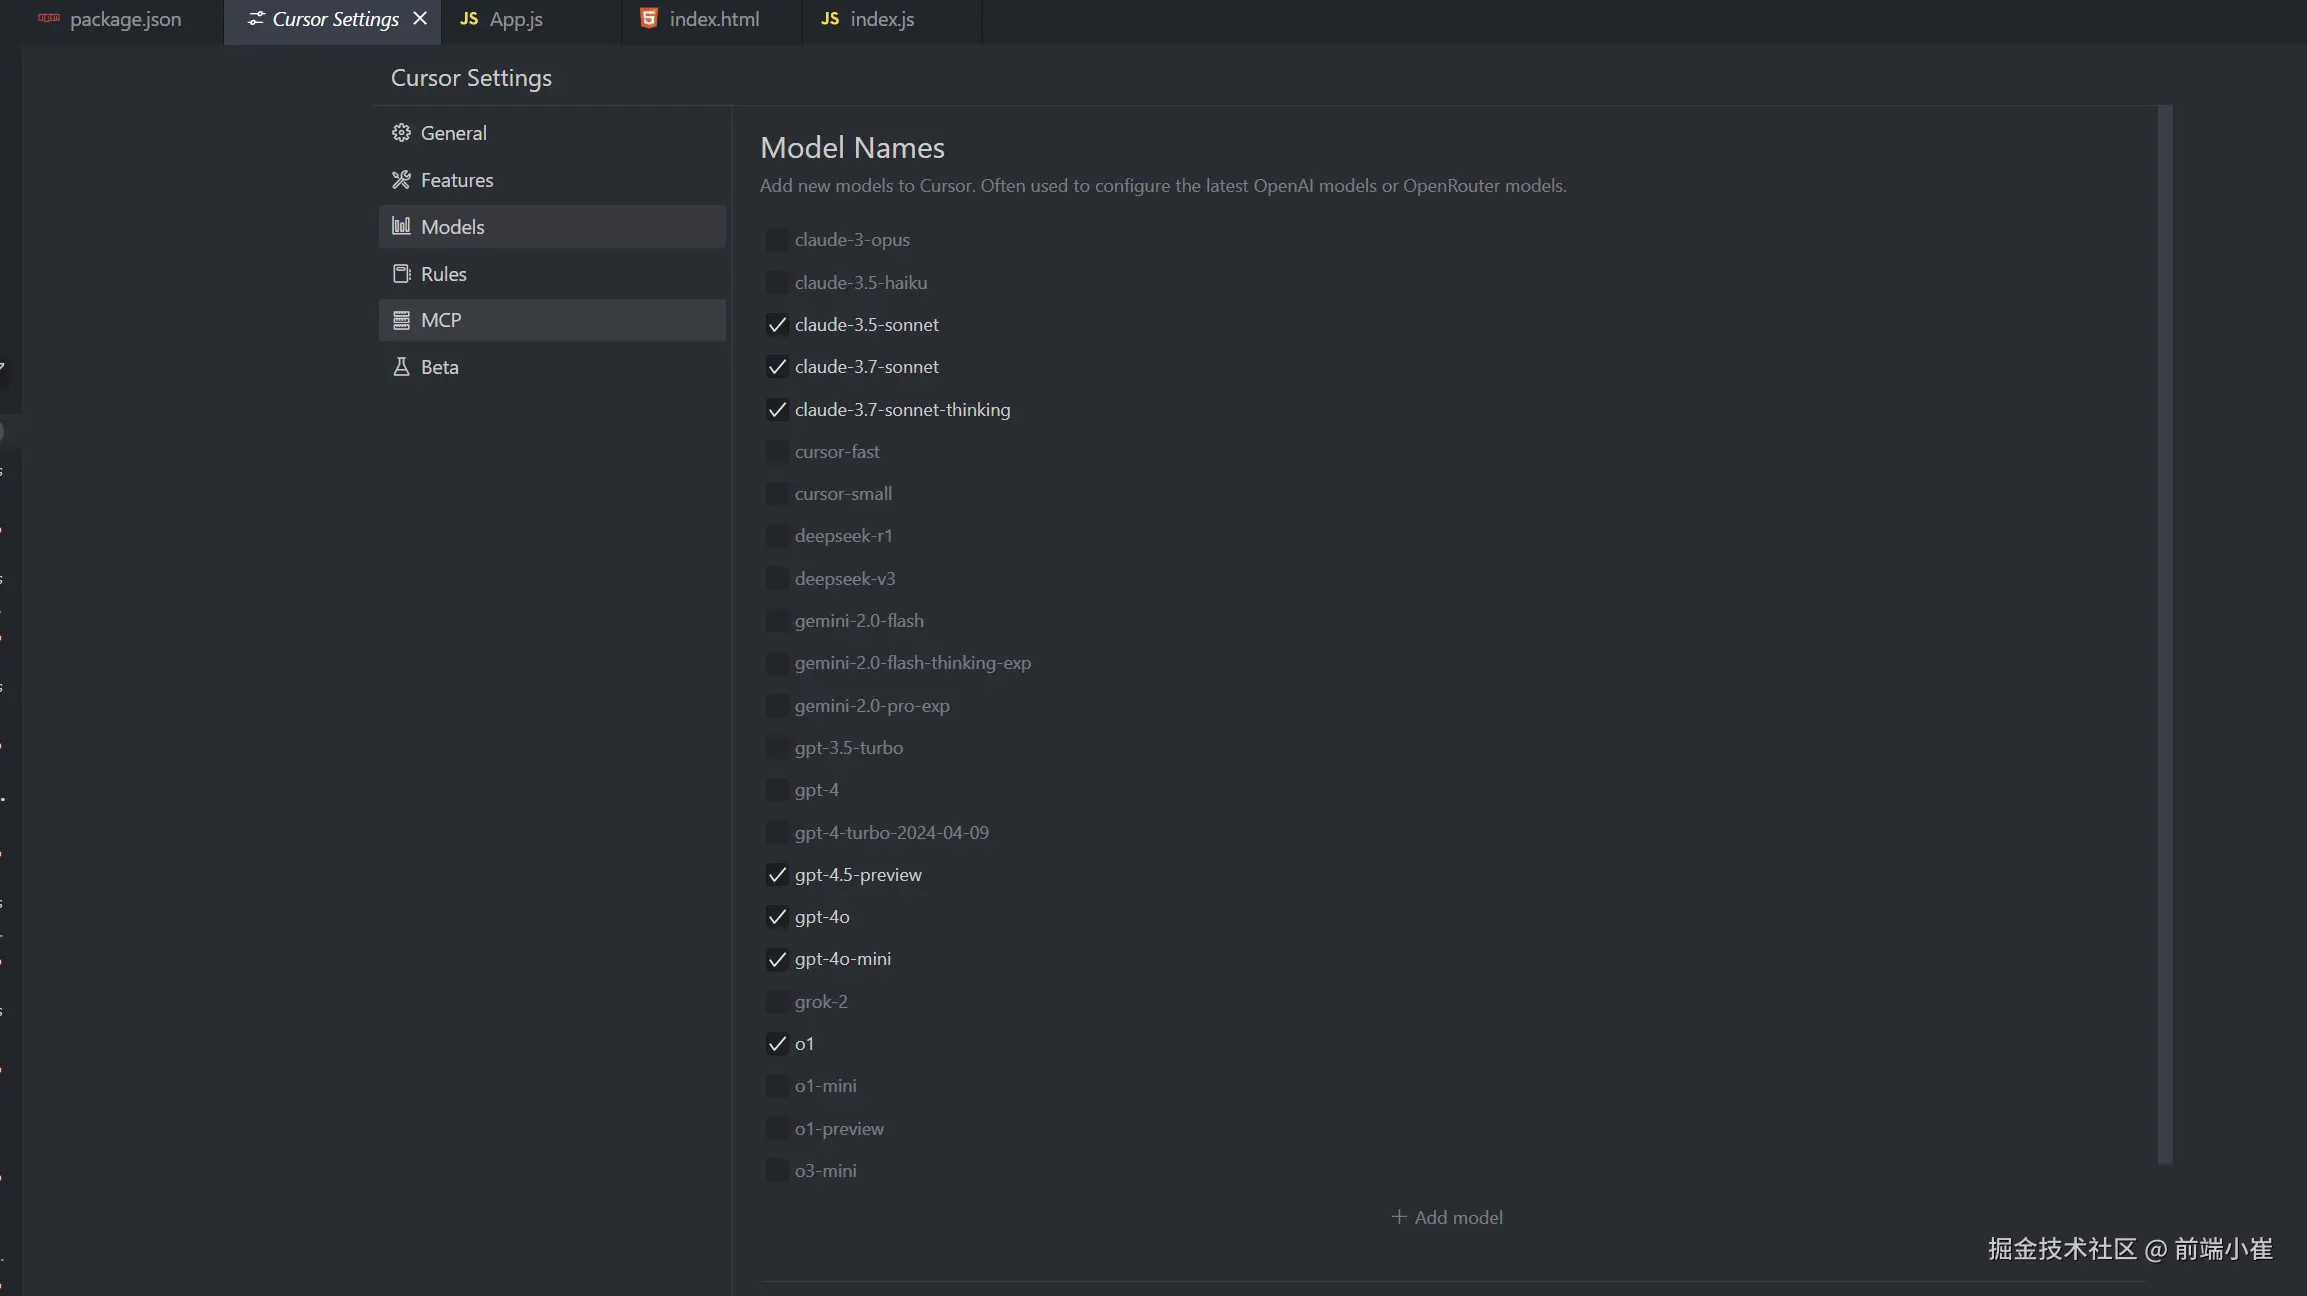Tick the deepseek-v3 checkbox

[x=776, y=579]
